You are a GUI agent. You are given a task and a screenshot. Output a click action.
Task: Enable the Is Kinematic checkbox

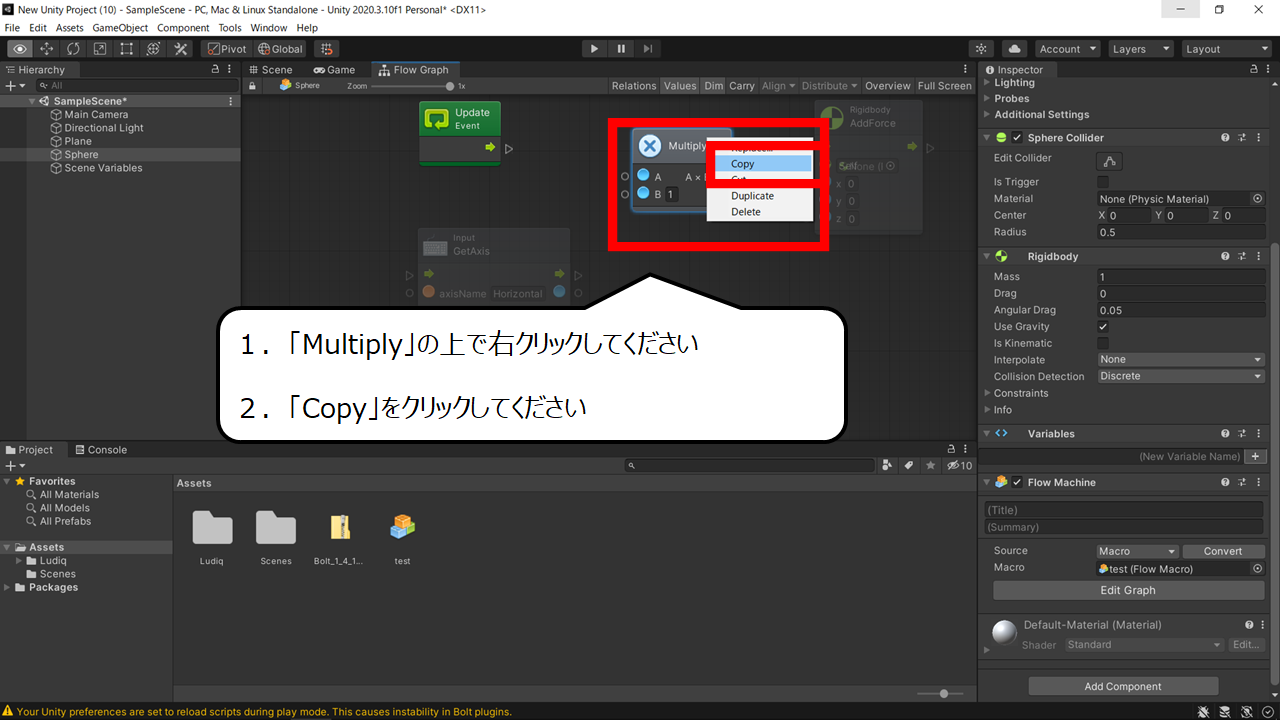point(1103,343)
